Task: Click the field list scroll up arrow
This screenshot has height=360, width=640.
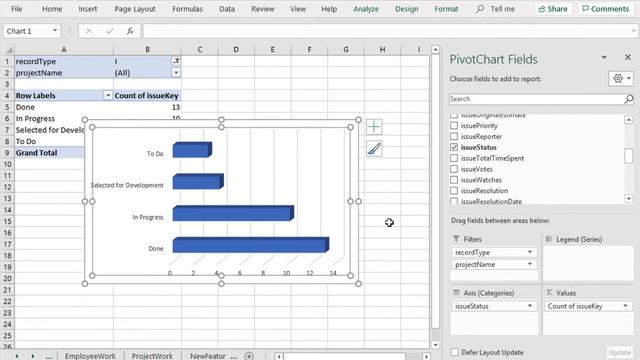Action: tap(629, 120)
